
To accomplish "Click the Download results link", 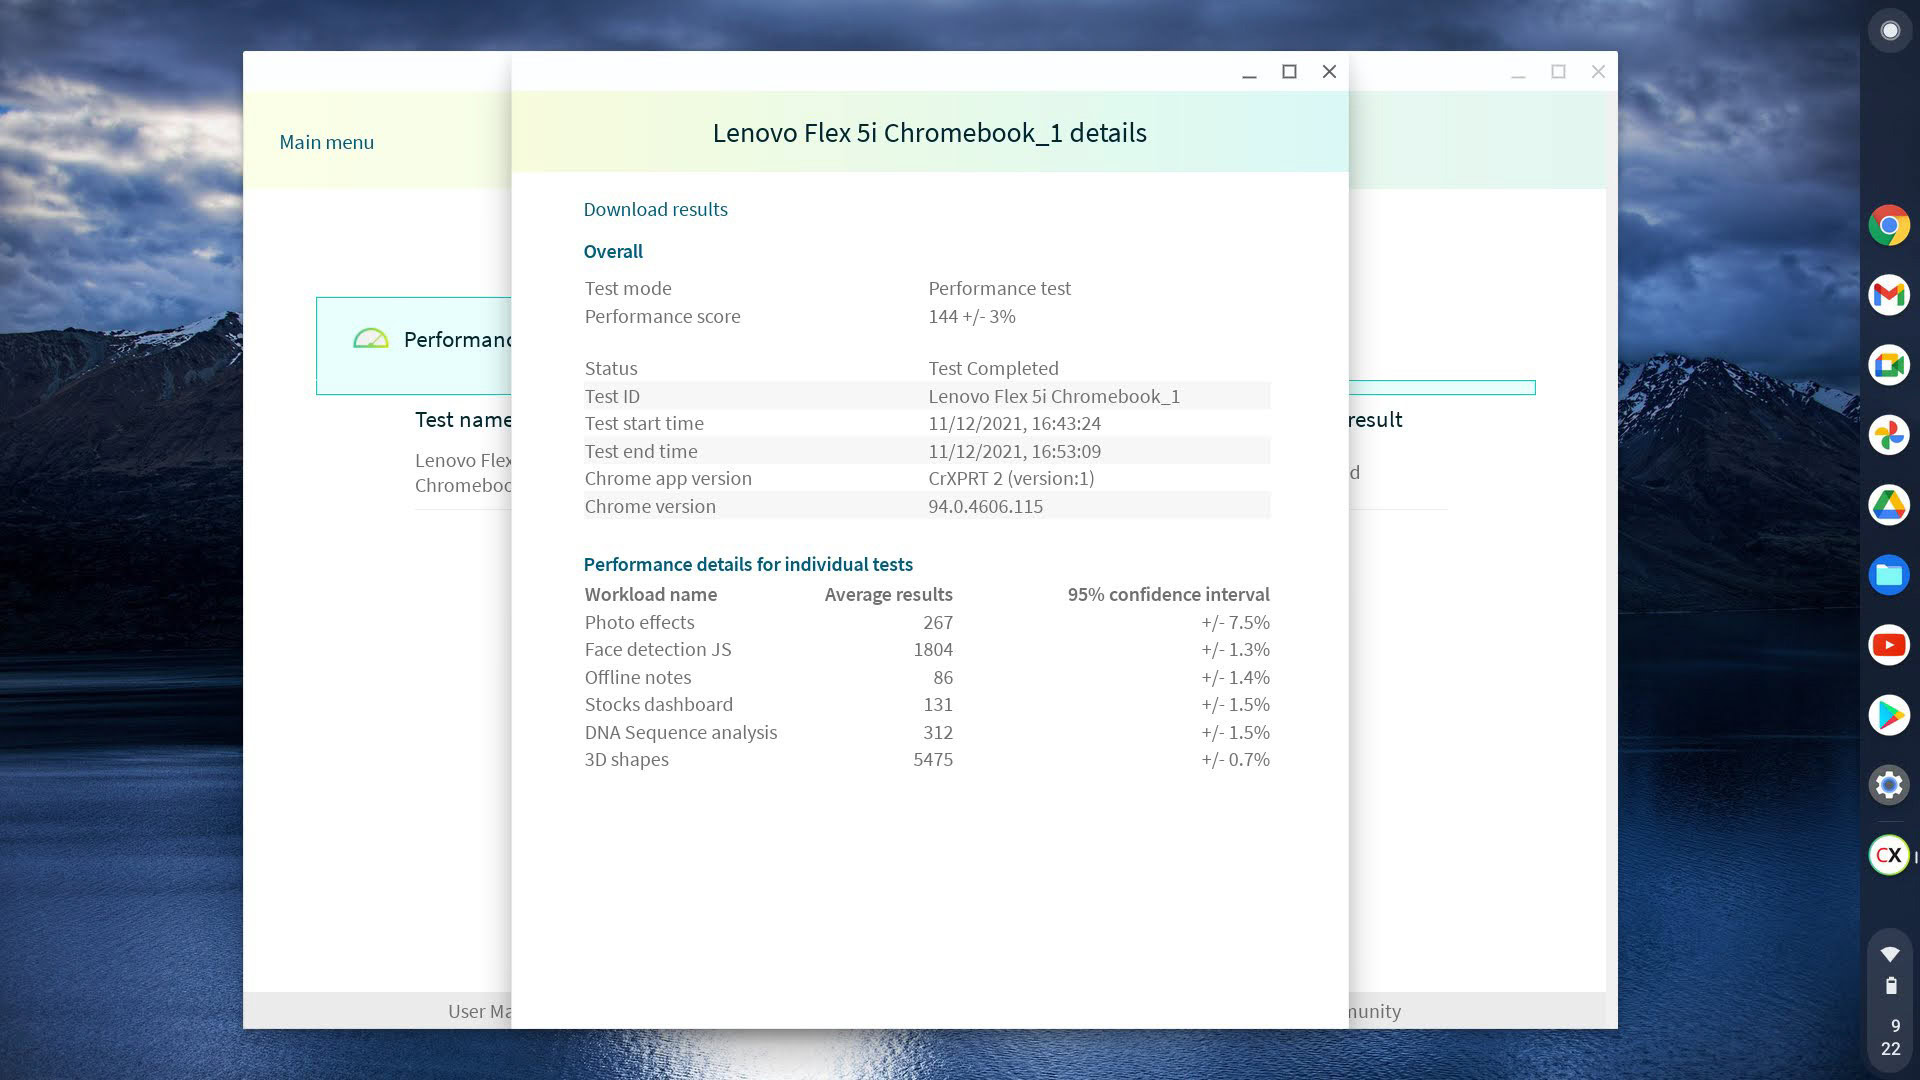I will [x=655, y=209].
